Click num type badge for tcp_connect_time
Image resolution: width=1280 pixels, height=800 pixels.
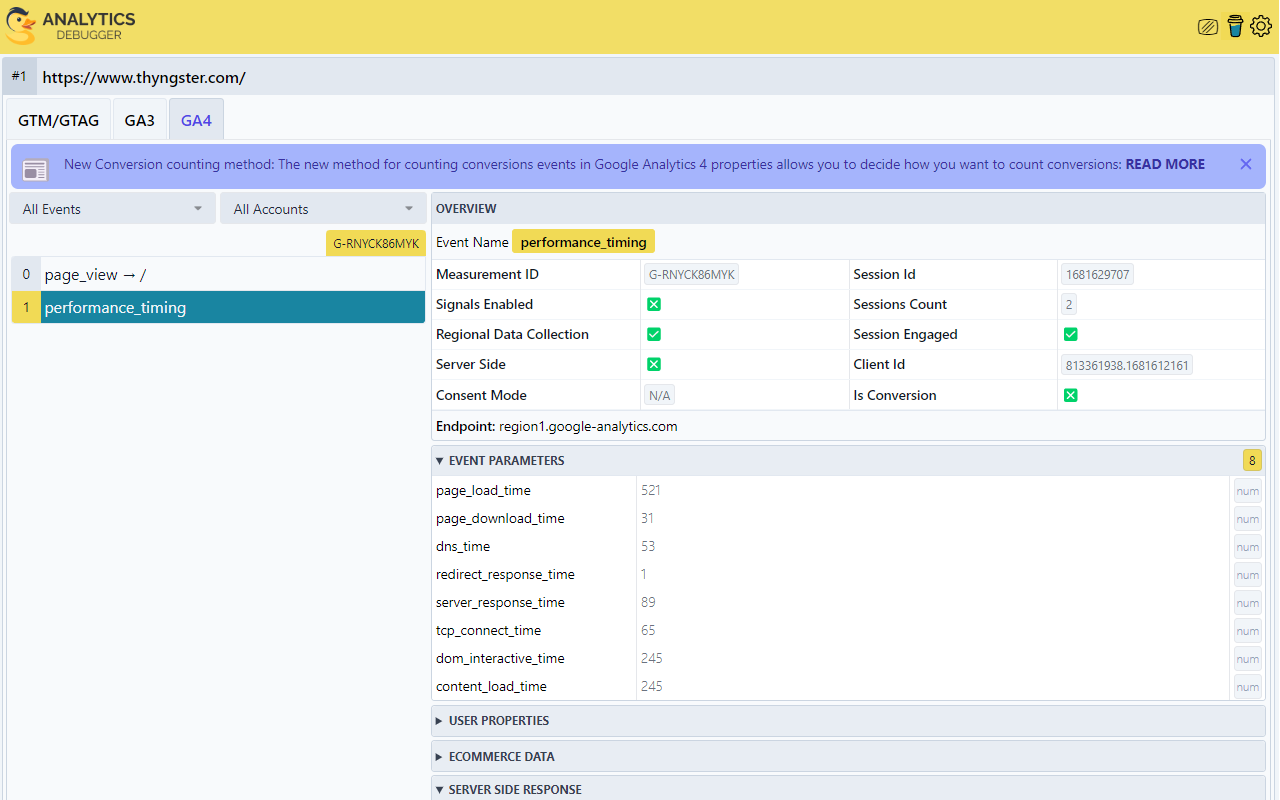pyautogui.click(x=1247, y=631)
